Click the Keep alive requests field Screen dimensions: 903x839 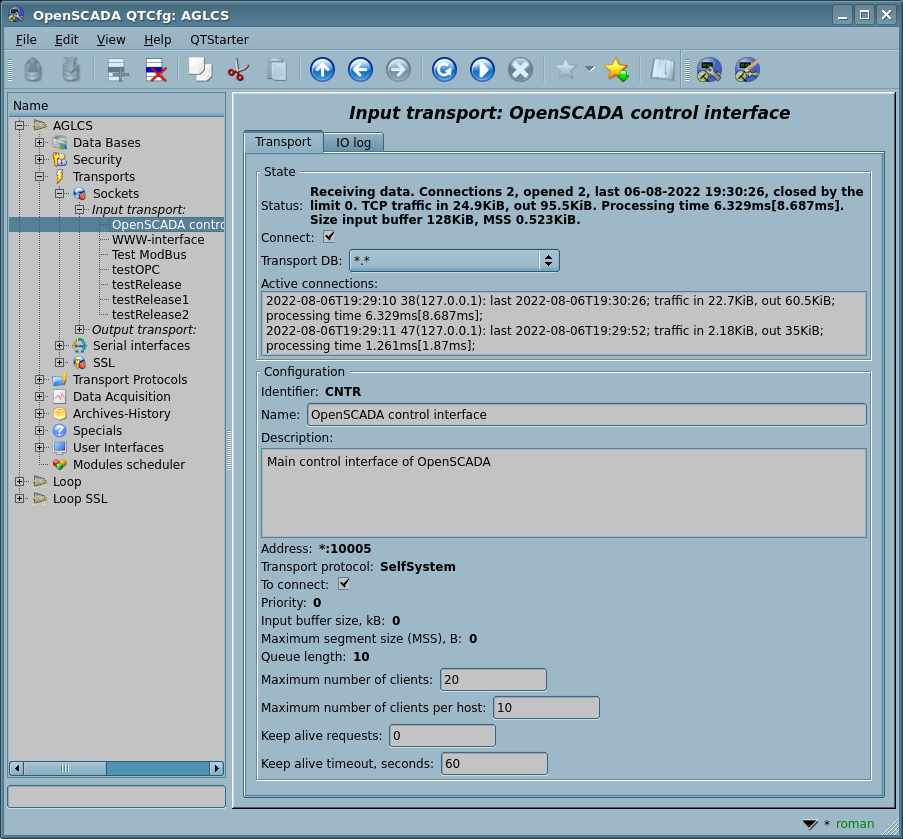[442, 735]
